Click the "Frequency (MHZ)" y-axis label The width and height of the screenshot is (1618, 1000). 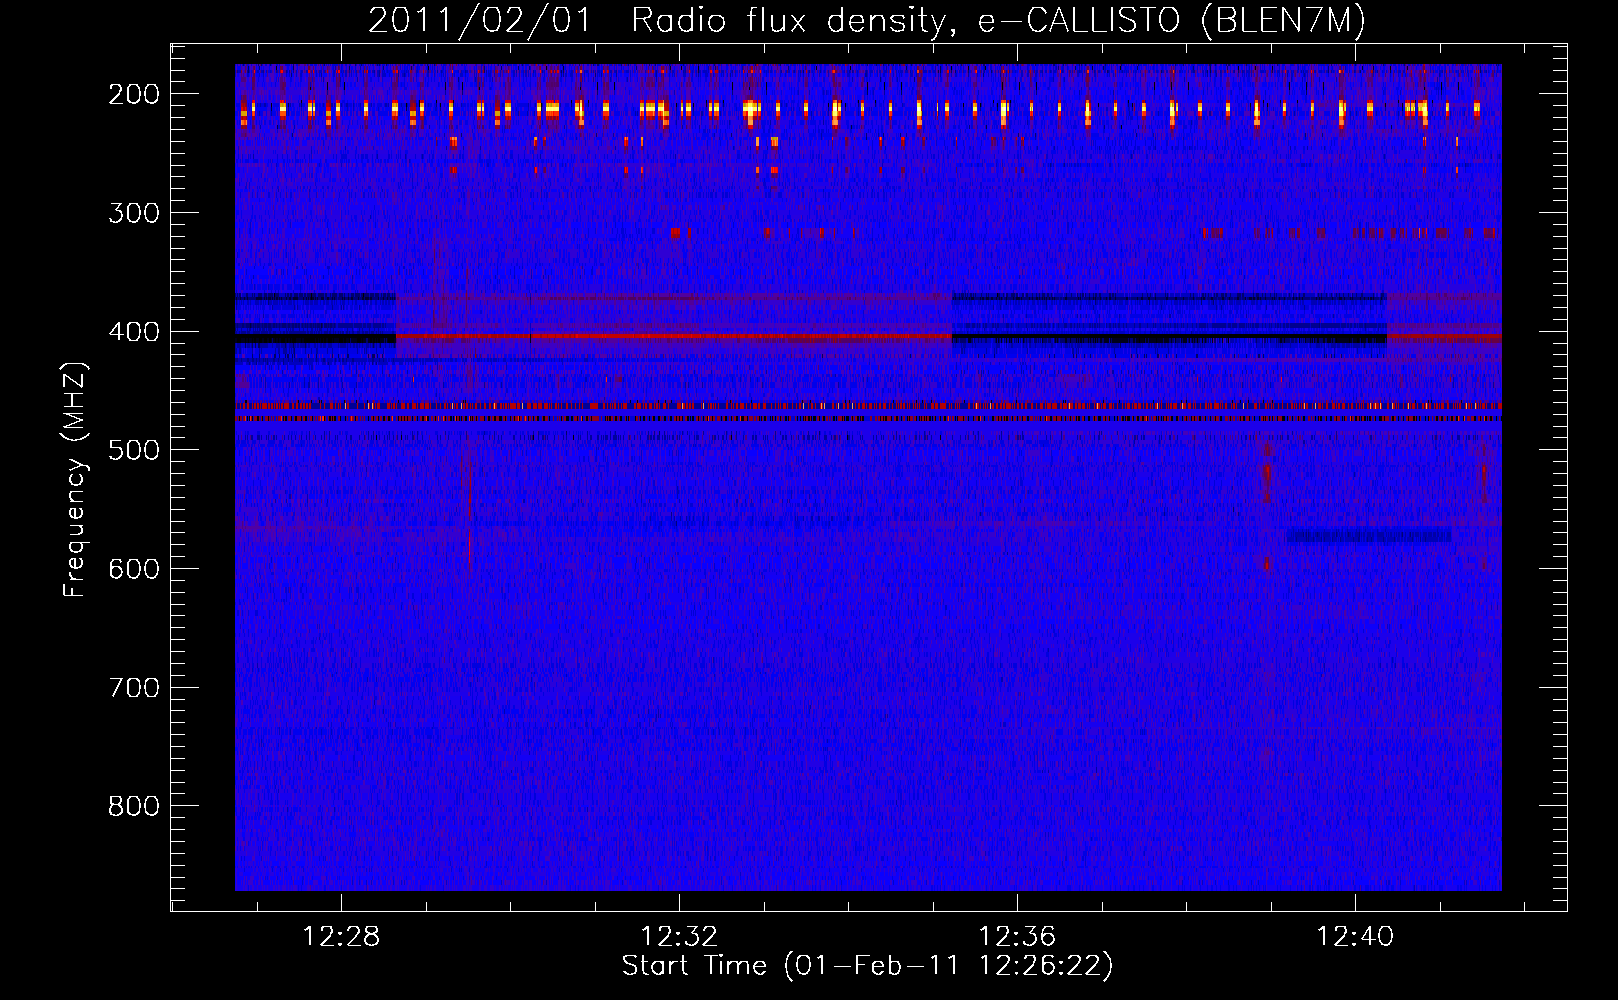(75, 479)
